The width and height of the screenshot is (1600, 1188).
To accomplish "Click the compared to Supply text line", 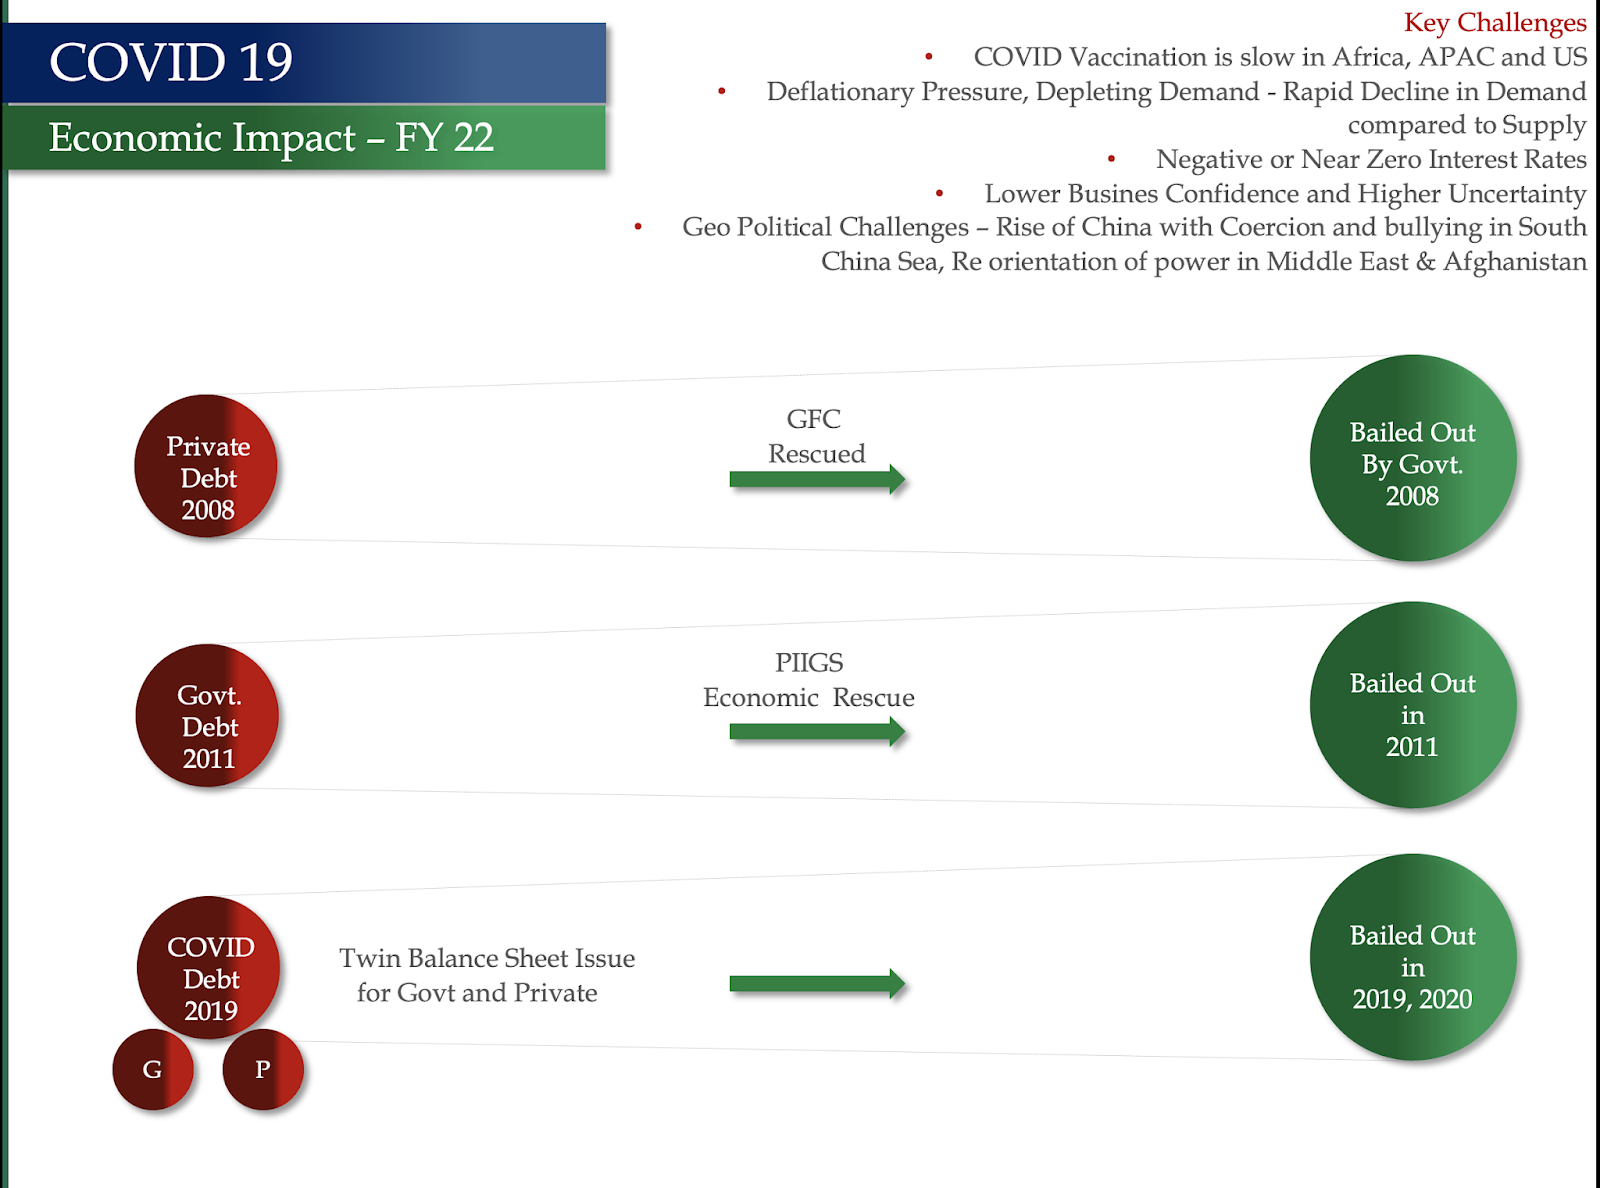I will (x=1467, y=126).
